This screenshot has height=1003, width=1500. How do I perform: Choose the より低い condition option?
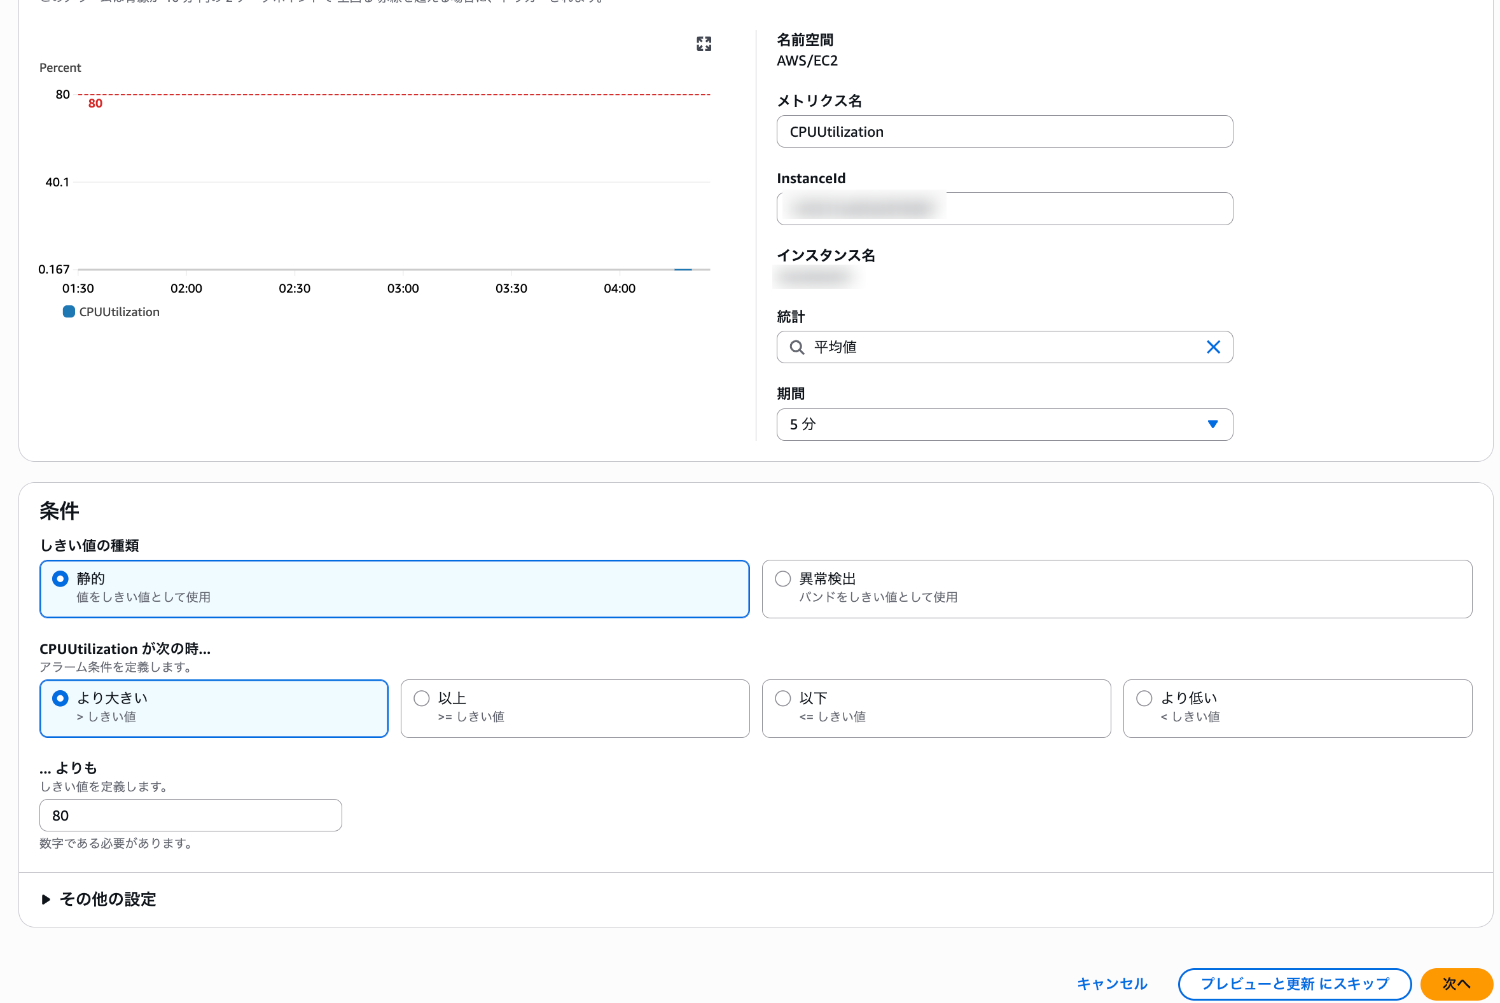click(x=1144, y=698)
